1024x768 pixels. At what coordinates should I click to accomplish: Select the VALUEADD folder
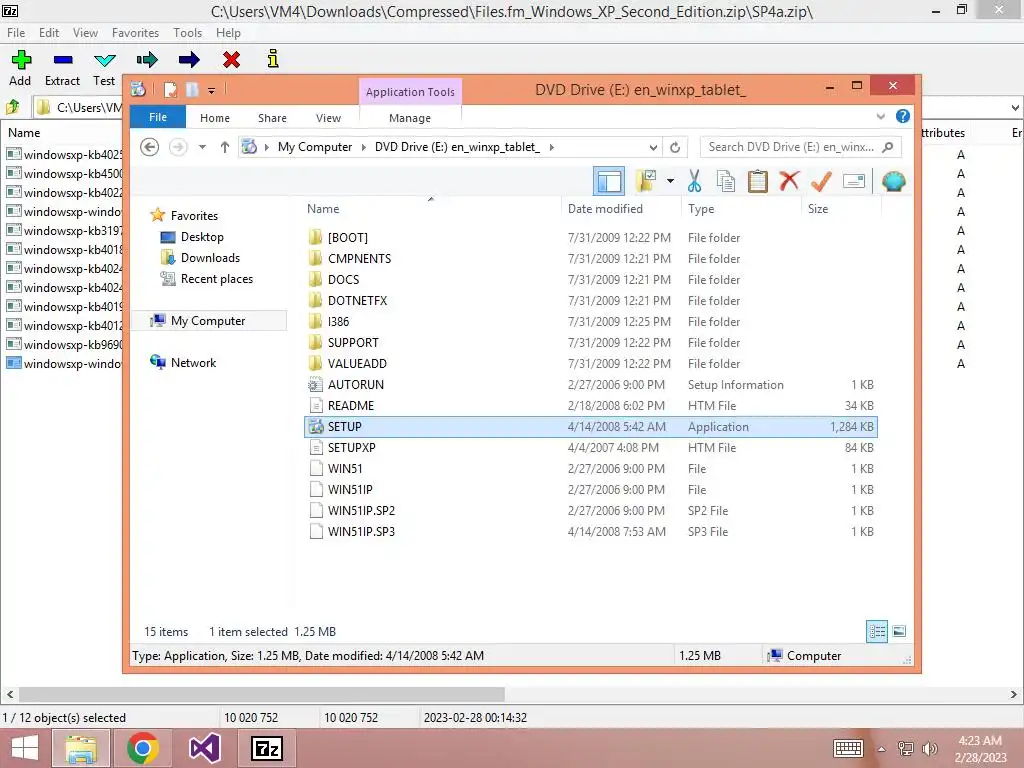tap(591, 364)
